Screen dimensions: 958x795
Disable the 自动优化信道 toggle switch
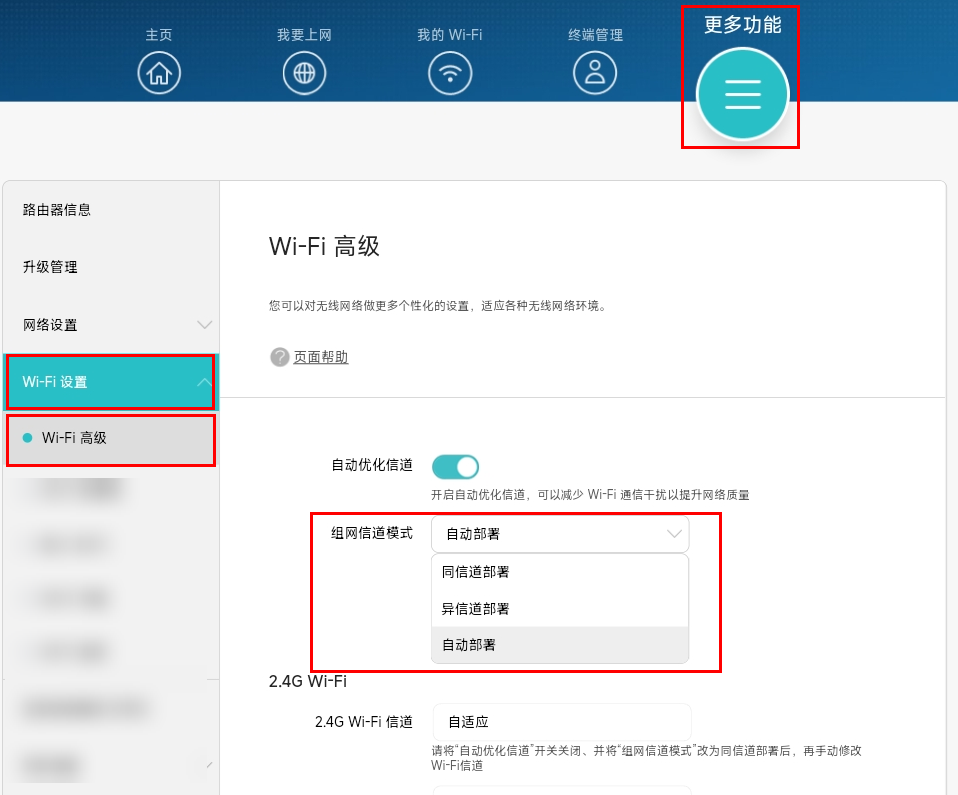(x=455, y=466)
